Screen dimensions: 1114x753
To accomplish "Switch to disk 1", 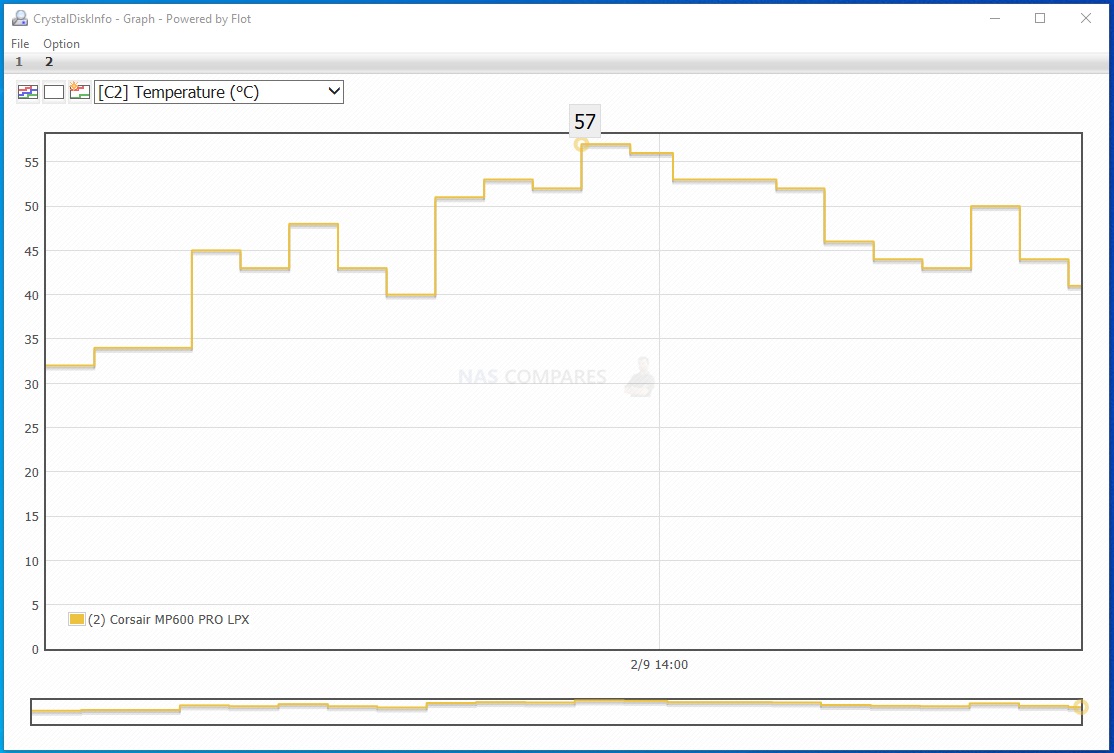I will 19,62.
